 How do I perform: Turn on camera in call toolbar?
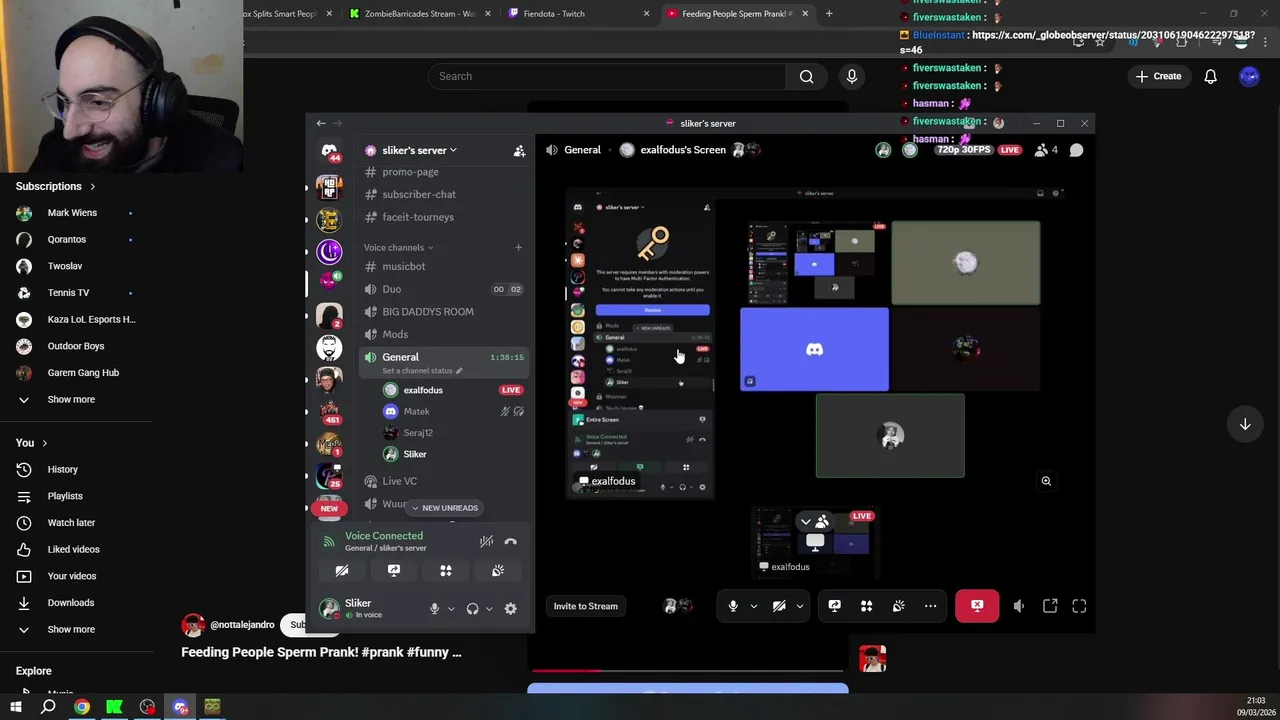point(779,606)
